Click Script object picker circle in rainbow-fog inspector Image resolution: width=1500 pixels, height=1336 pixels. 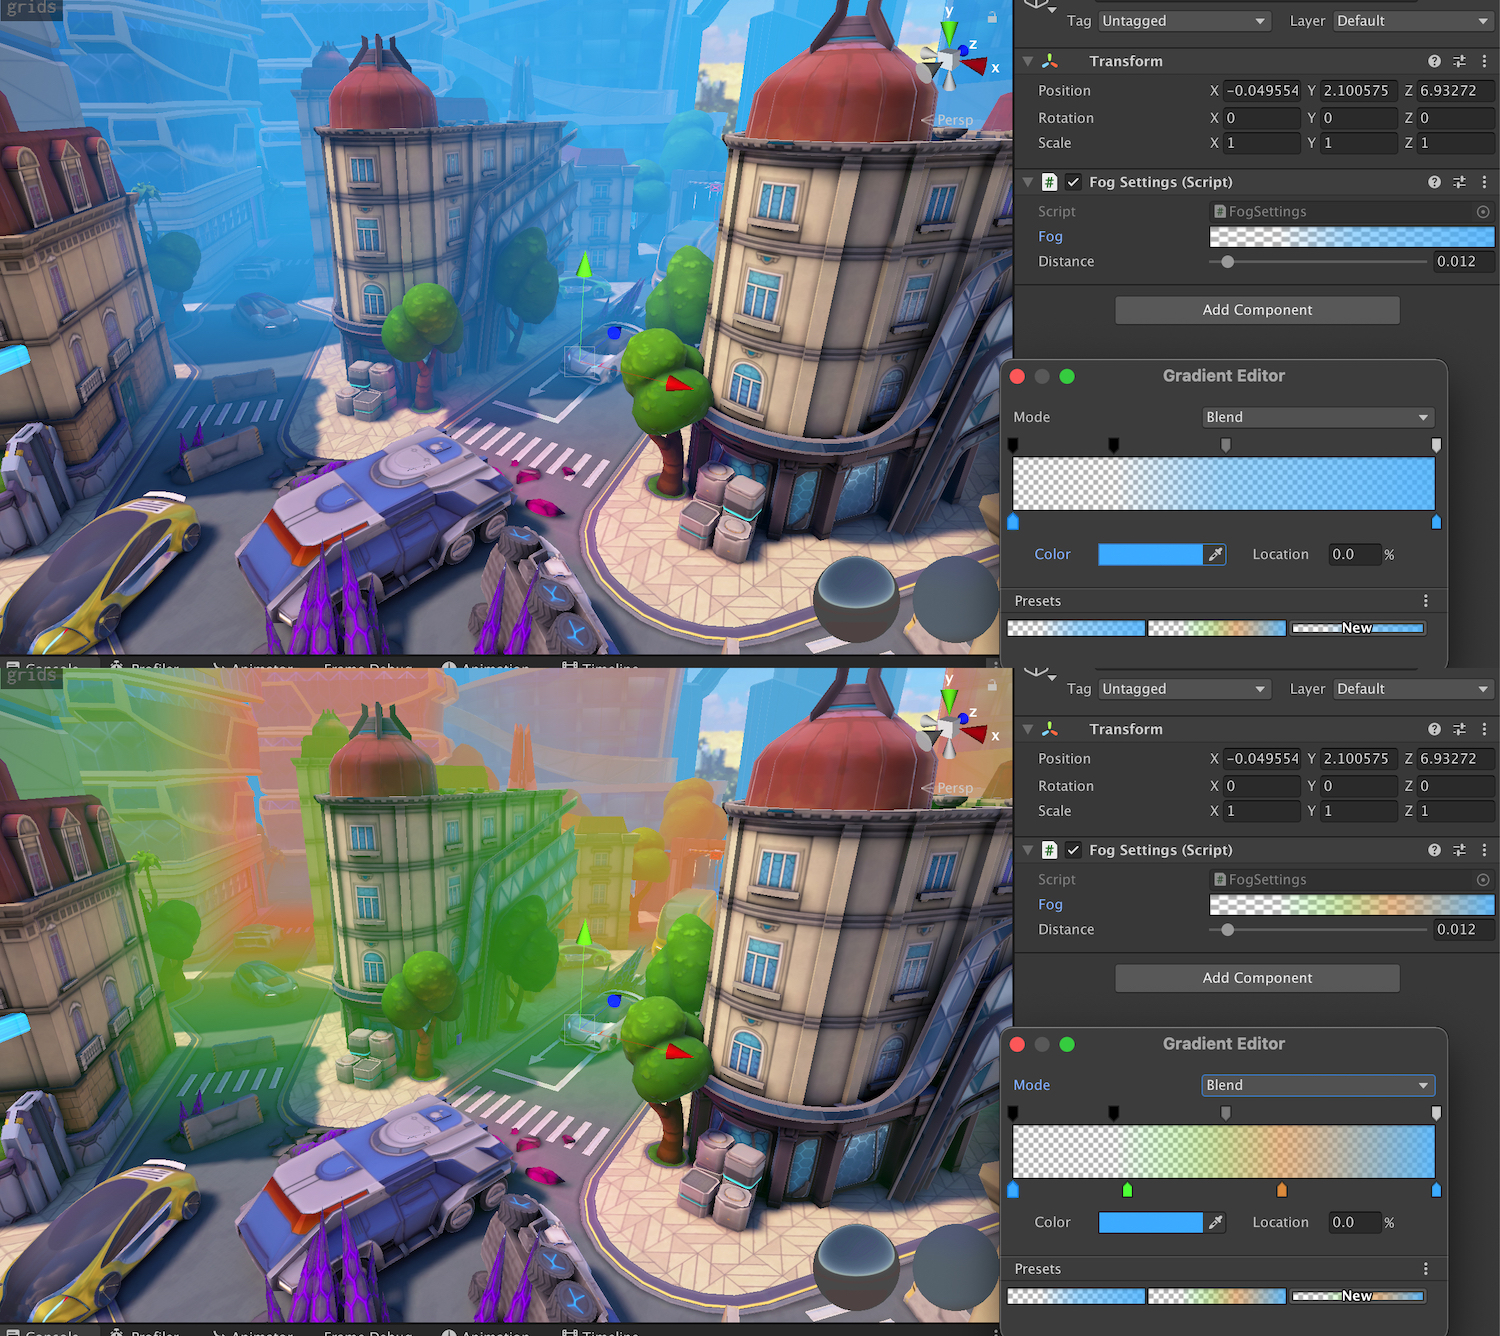tap(1483, 880)
